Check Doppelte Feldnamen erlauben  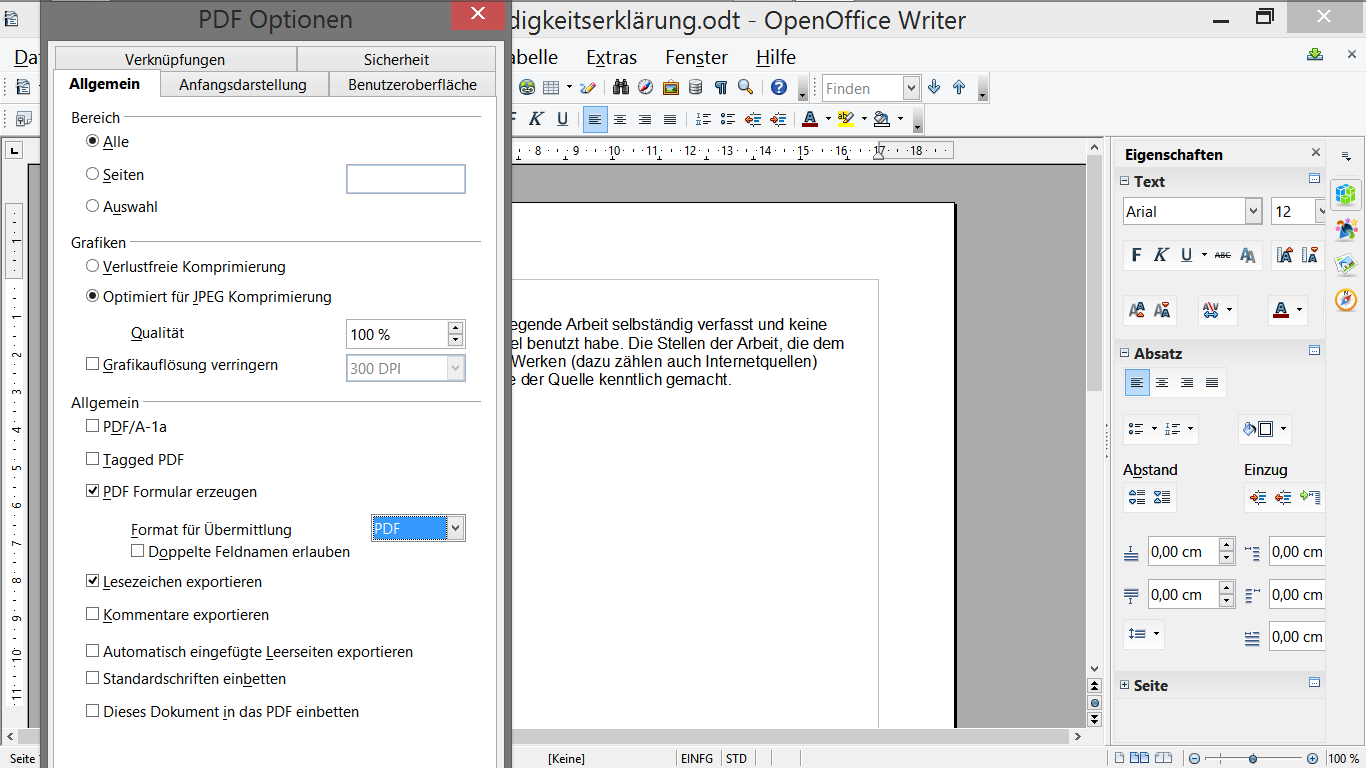[x=138, y=551]
